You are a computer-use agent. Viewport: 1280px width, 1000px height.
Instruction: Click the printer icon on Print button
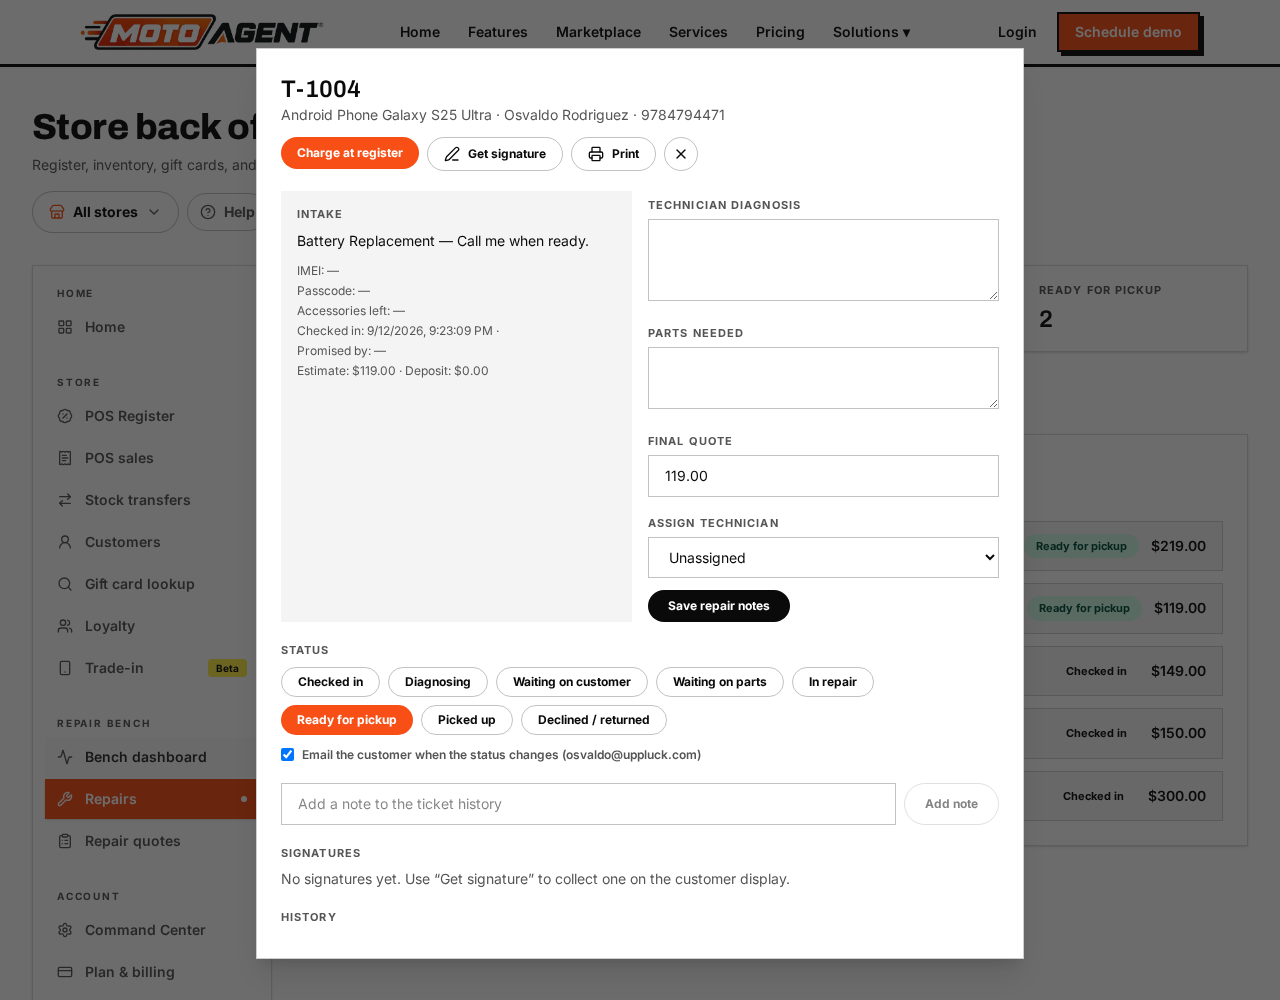click(x=596, y=154)
